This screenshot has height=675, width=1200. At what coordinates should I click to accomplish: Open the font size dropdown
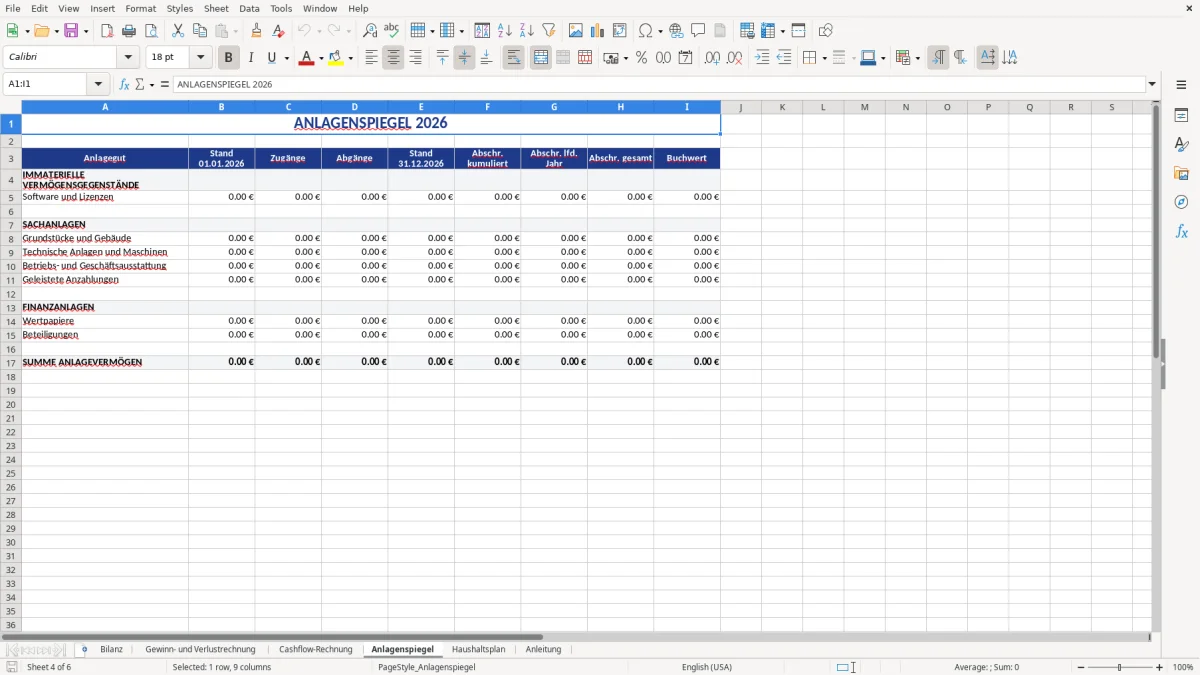pos(199,57)
